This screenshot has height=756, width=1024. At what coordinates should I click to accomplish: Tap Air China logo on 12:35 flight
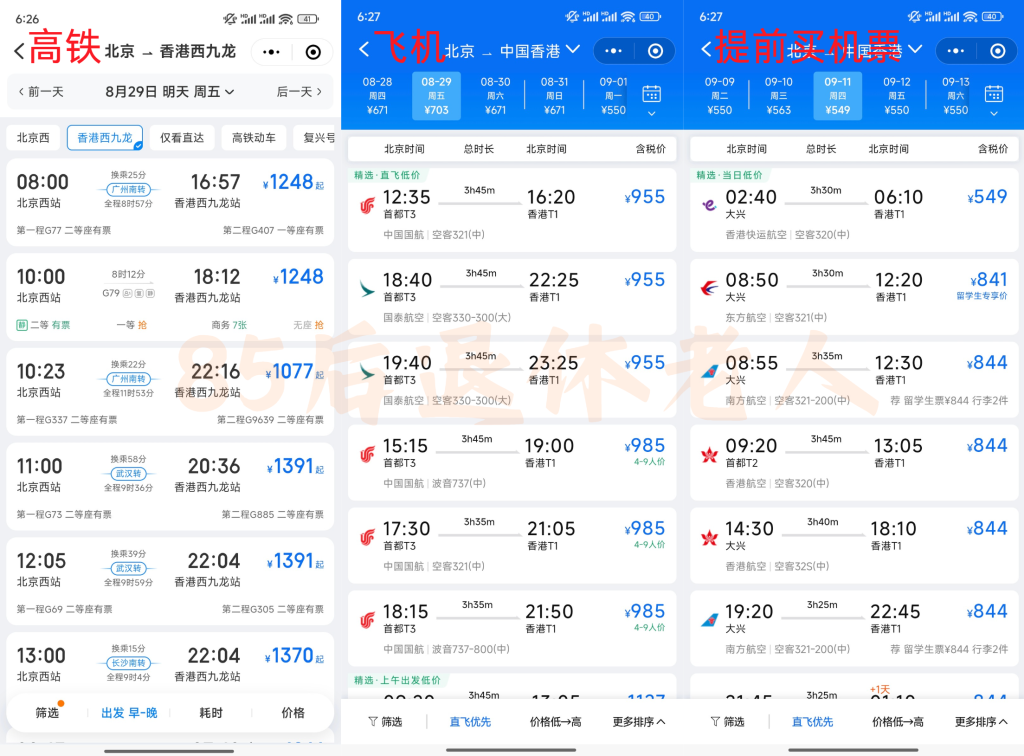(368, 206)
